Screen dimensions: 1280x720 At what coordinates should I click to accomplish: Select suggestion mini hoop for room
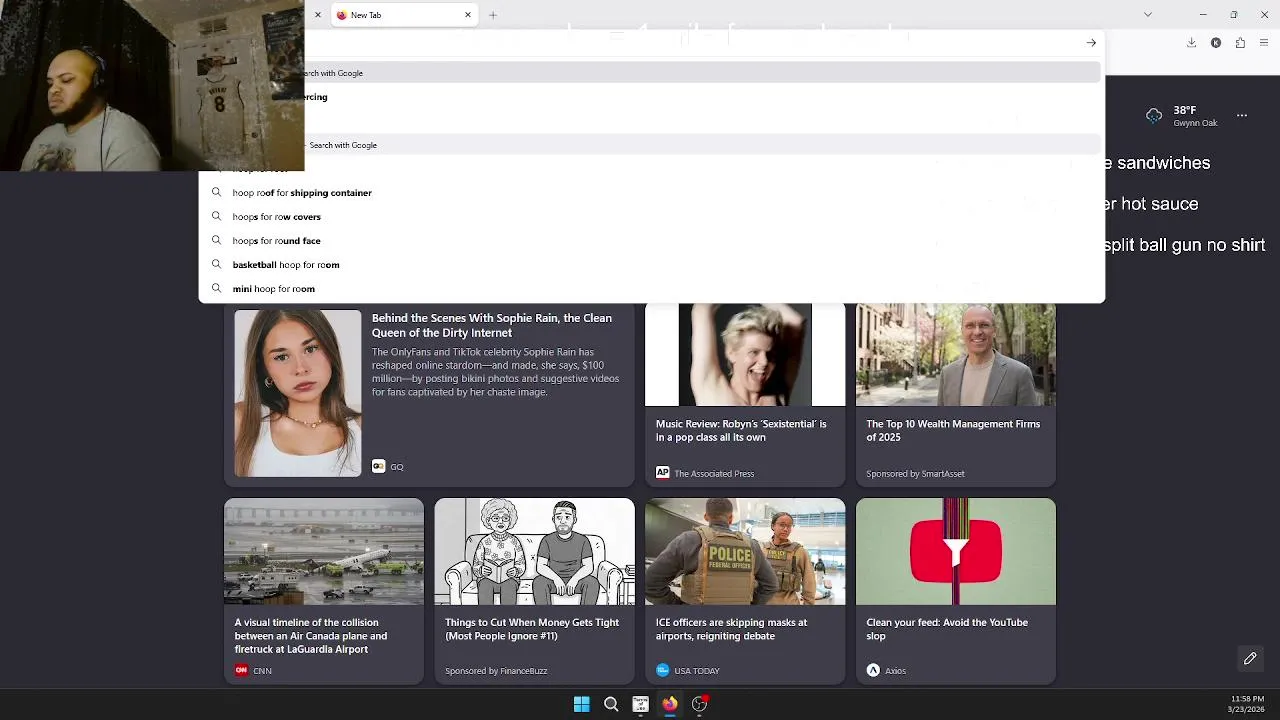tap(652, 289)
